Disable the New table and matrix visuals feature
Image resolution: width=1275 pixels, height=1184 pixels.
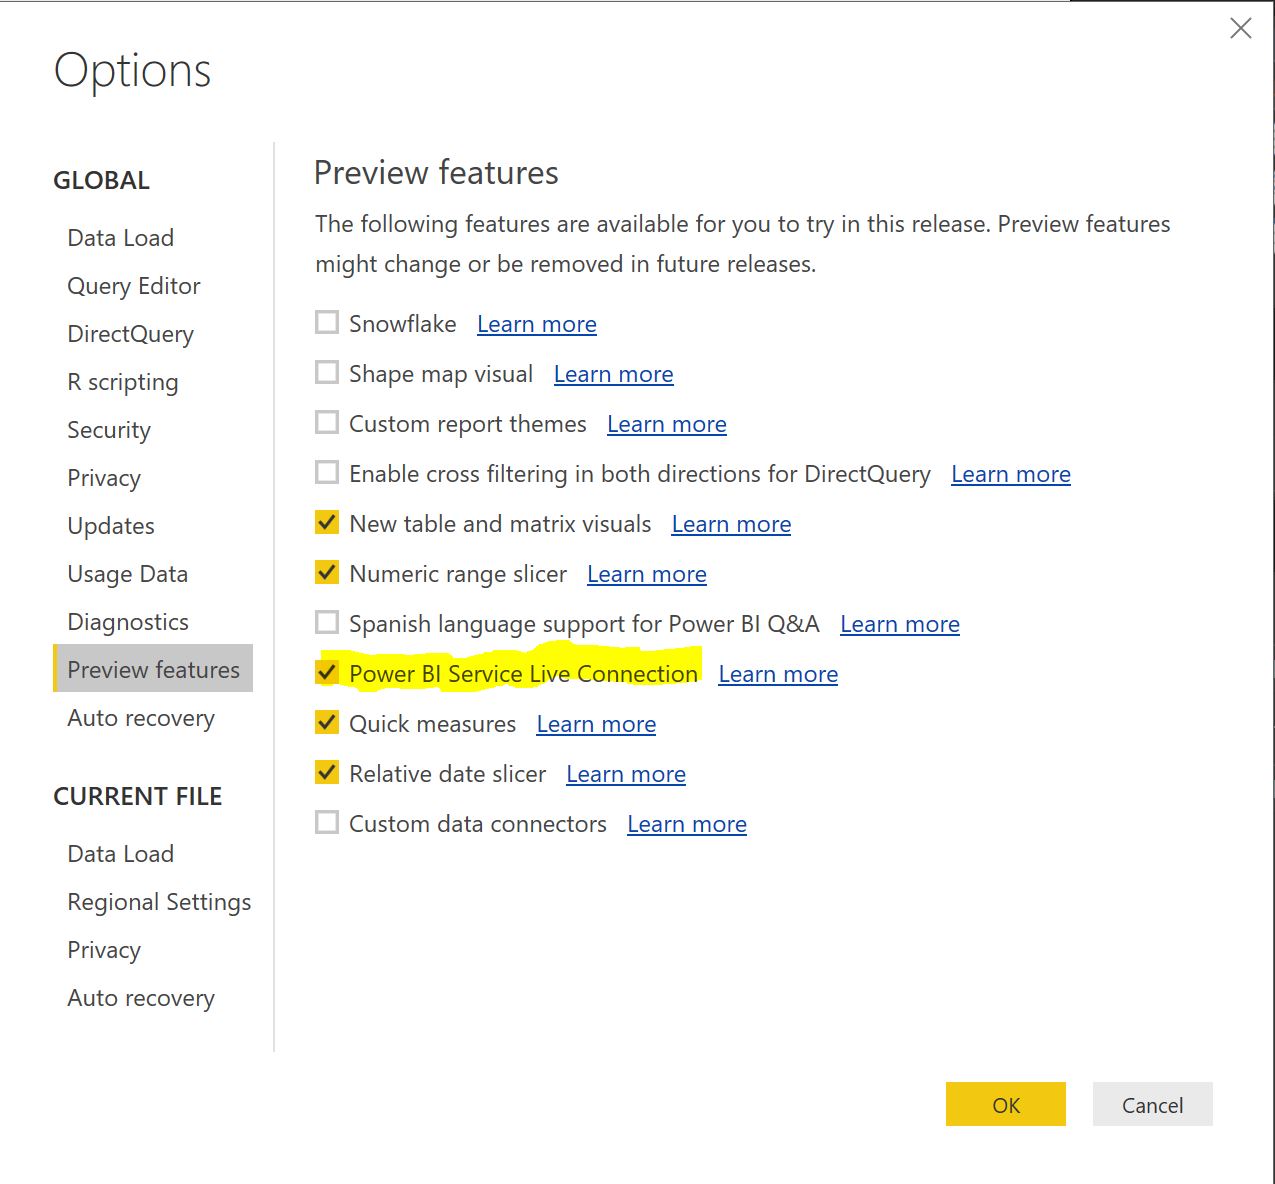[x=326, y=522]
